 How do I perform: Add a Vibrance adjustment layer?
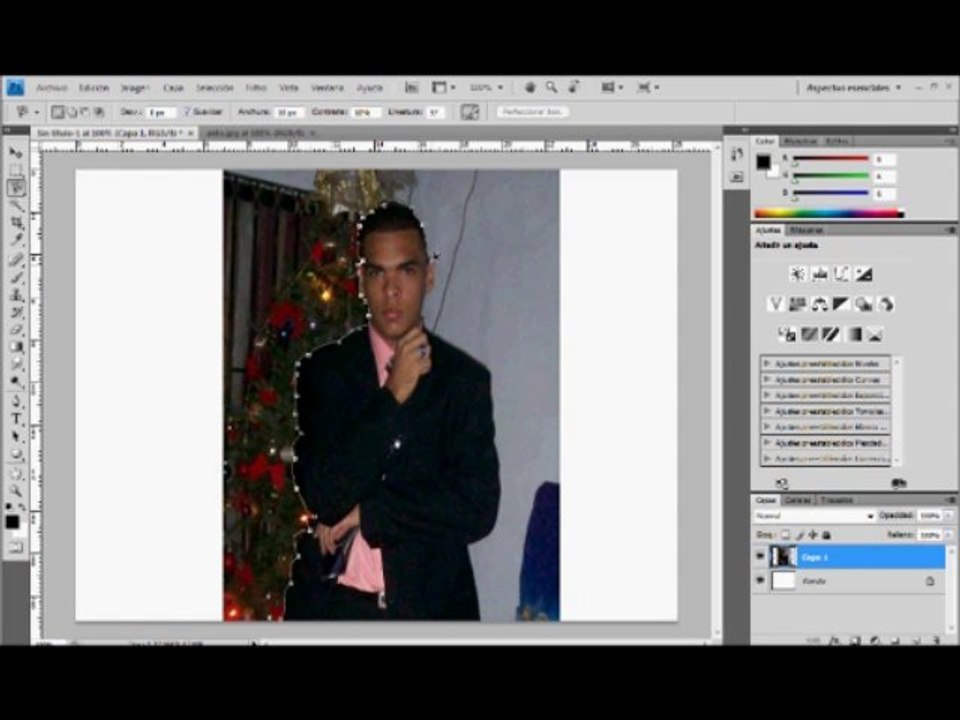pos(776,304)
